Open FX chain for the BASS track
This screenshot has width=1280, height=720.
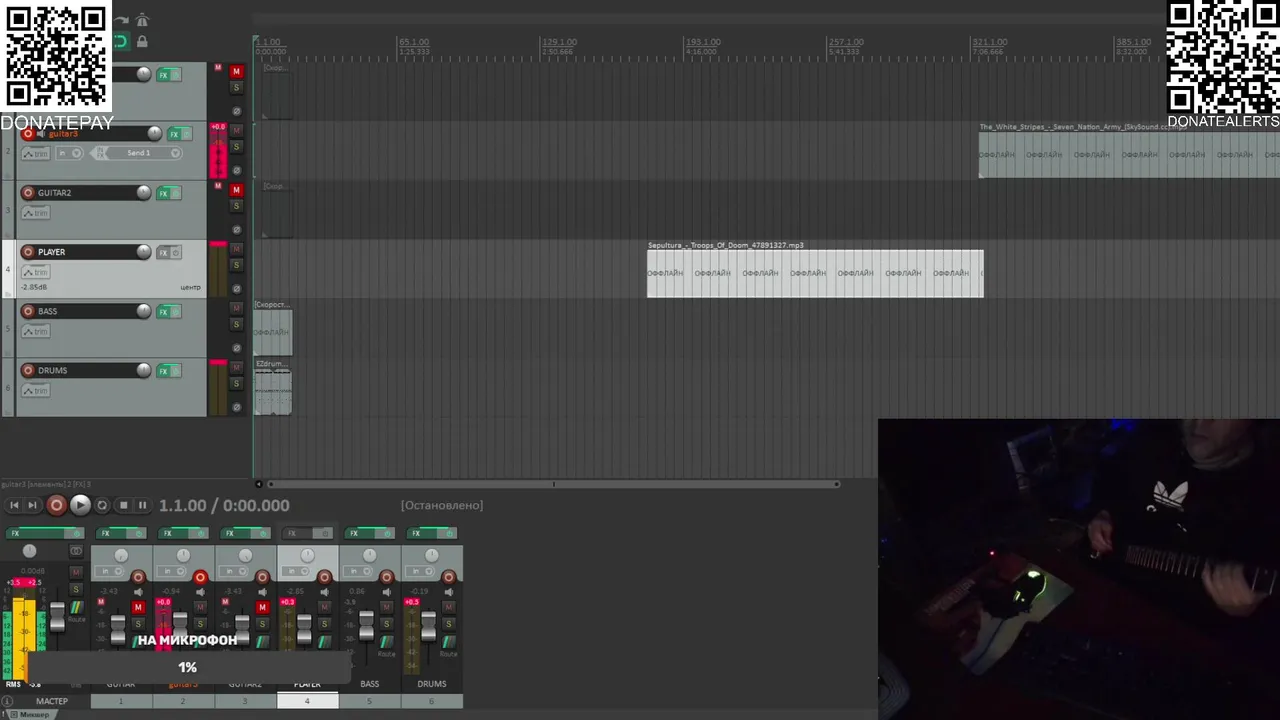tap(163, 312)
